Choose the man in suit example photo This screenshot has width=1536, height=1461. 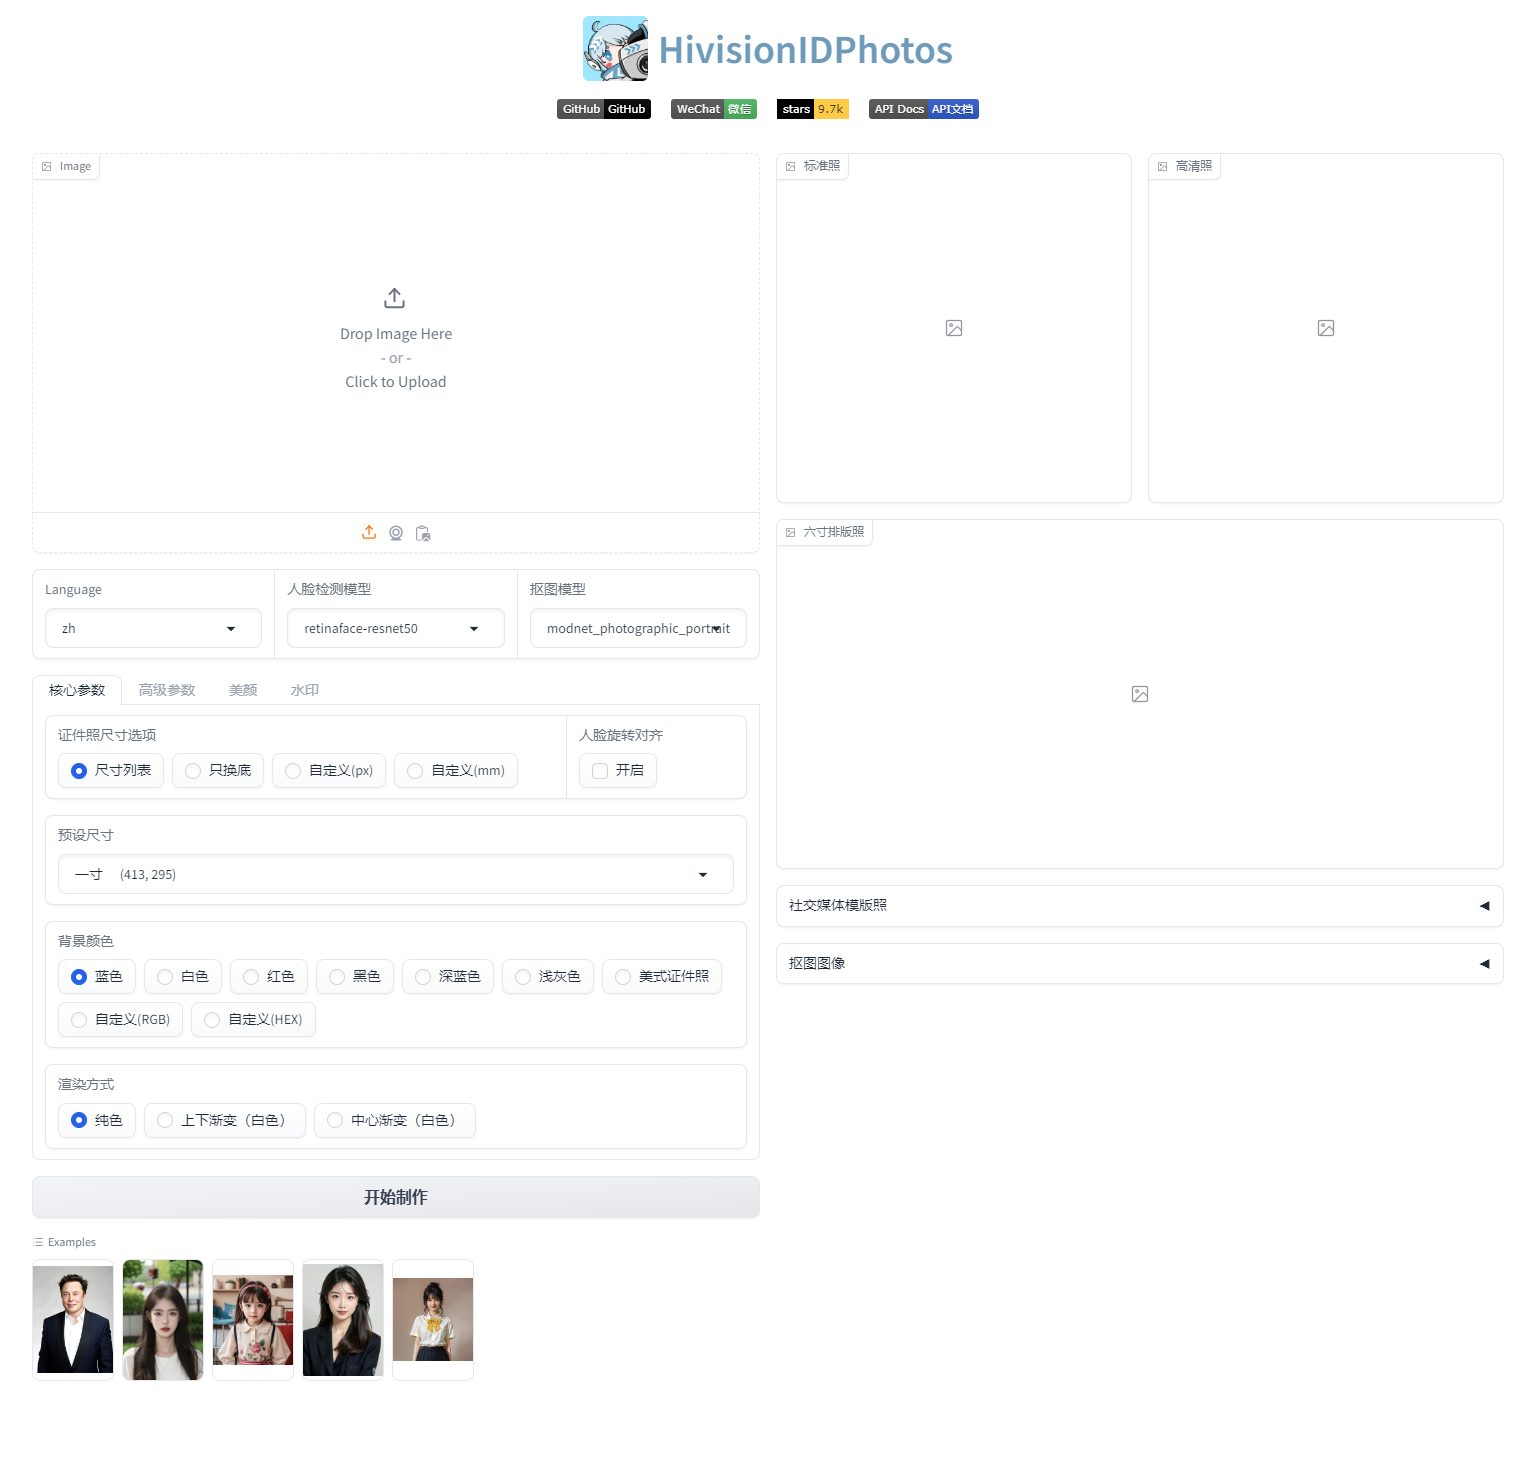click(x=73, y=1320)
